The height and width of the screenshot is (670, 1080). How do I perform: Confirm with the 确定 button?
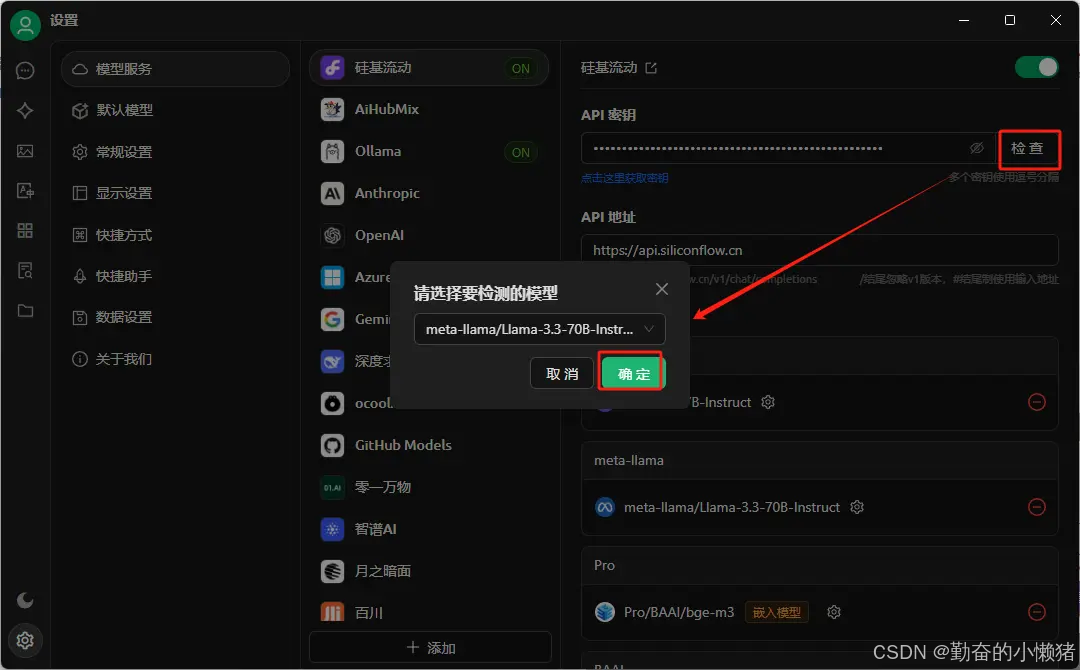(x=632, y=373)
